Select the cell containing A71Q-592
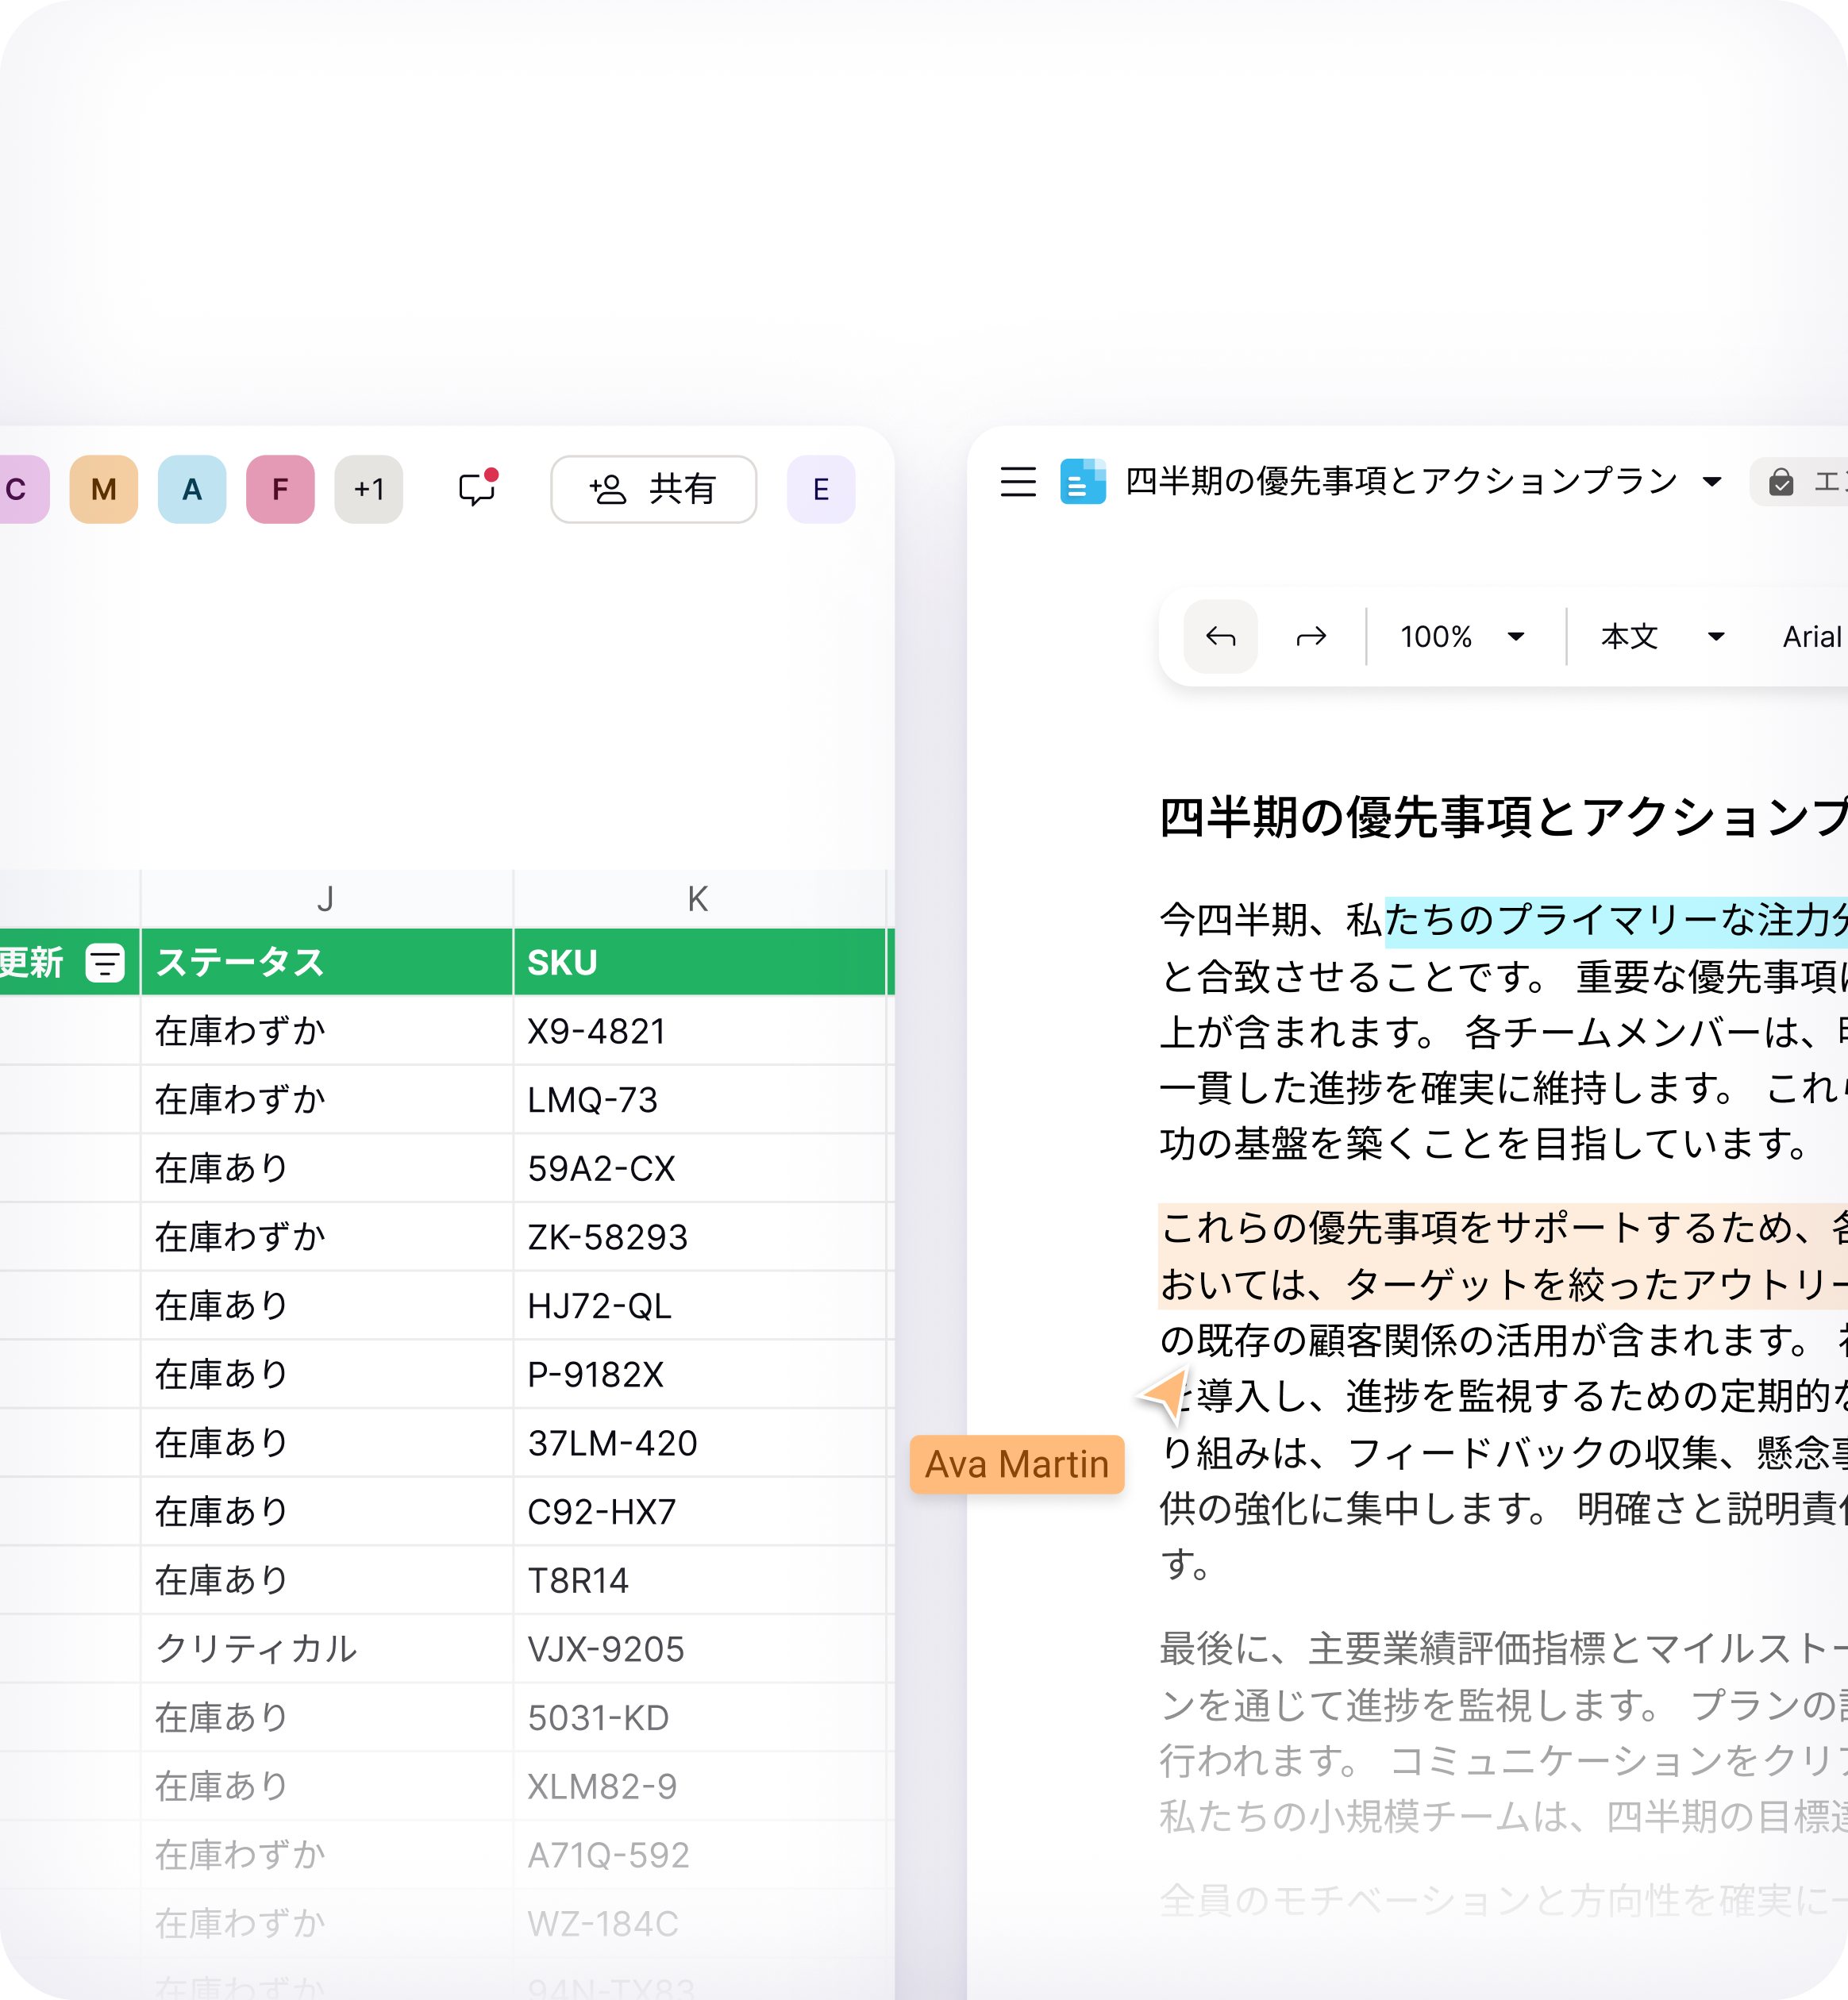Screen dimensions: 1848x2000 (x=699, y=1855)
